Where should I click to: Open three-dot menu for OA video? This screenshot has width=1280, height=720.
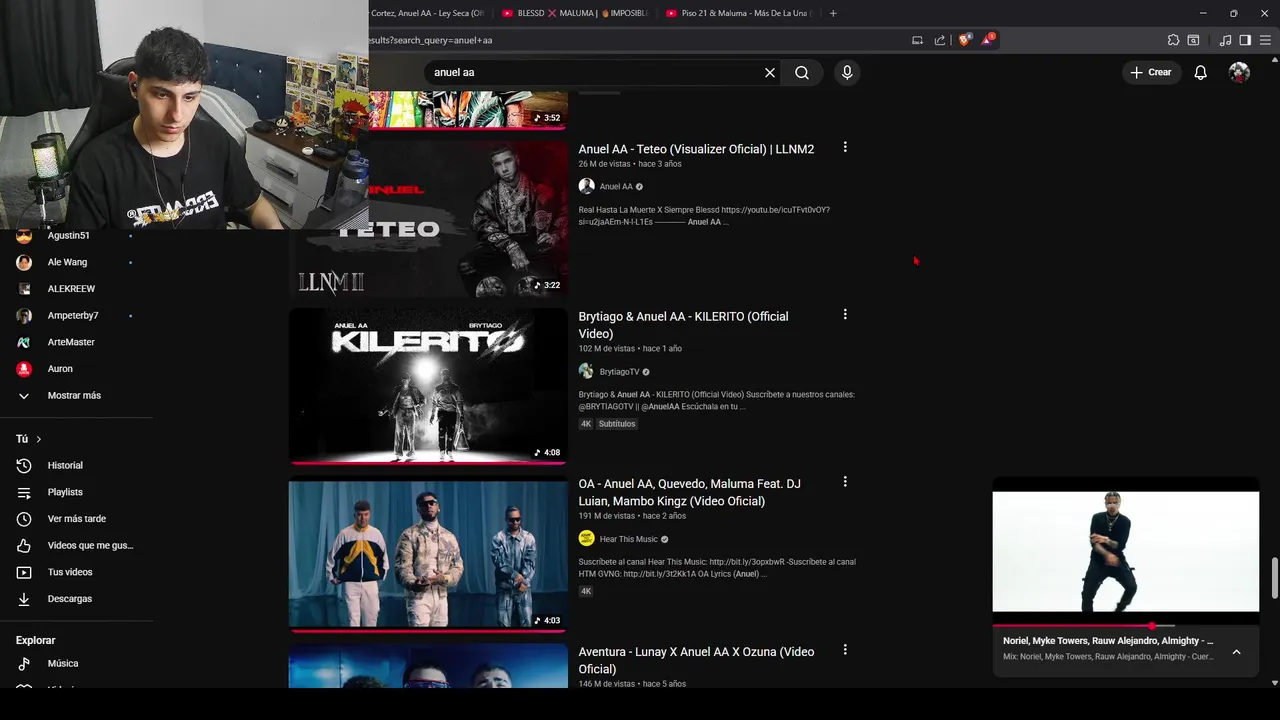tap(845, 481)
